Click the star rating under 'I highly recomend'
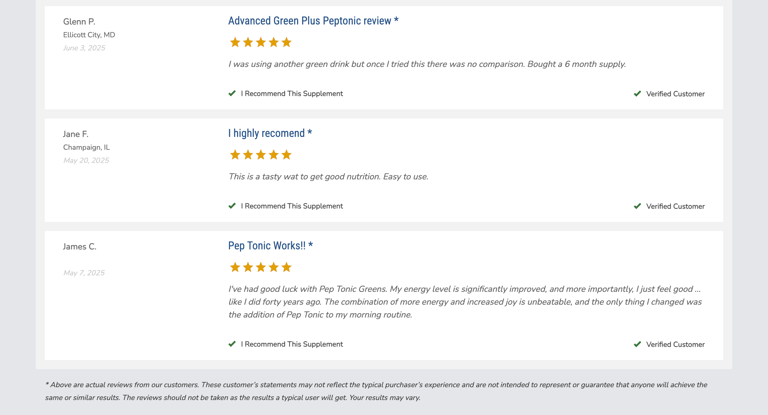This screenshot has height=415, width=768. pyautogui.click(x=261, y=155)
